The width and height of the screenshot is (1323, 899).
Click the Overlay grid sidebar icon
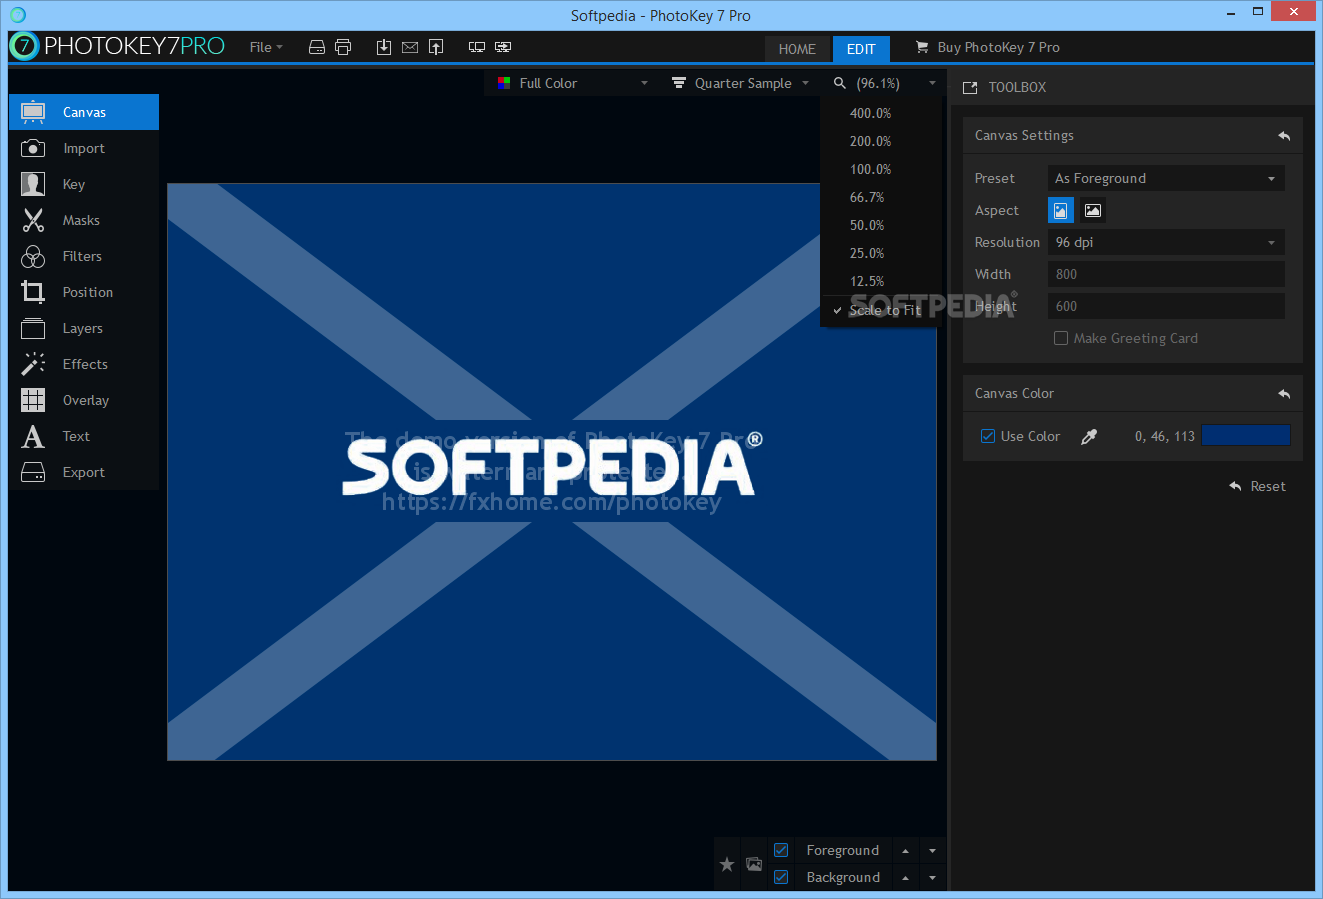coord(33,400)
